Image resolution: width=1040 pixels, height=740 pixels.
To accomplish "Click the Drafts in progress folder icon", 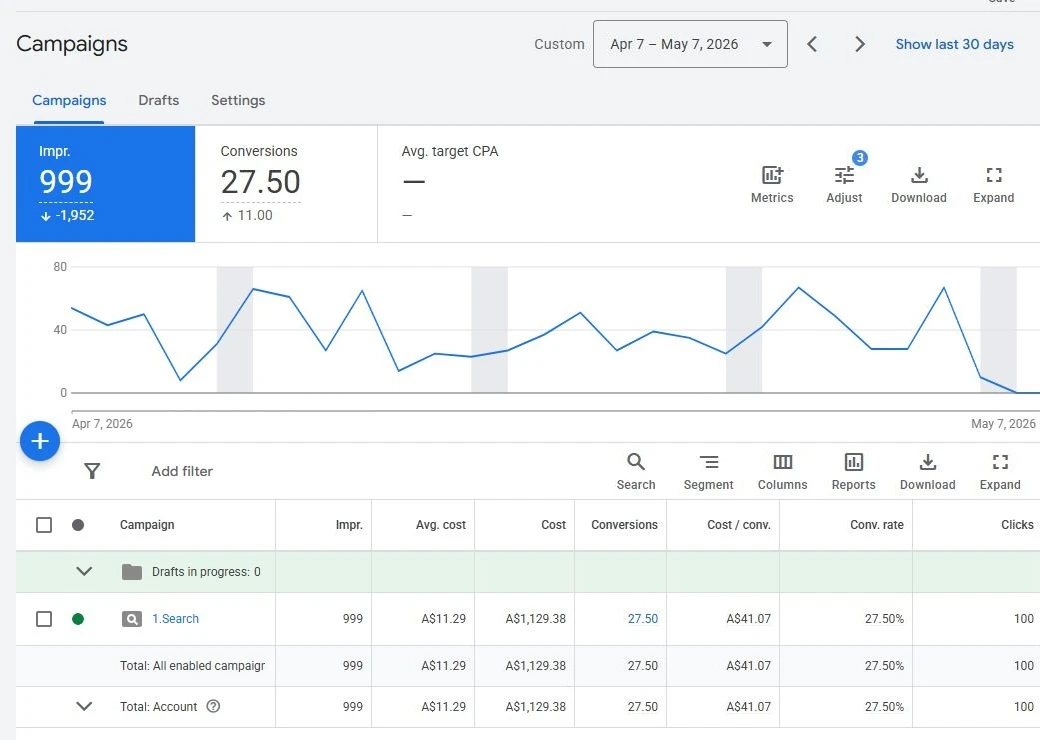I will (x=132, y=572).
